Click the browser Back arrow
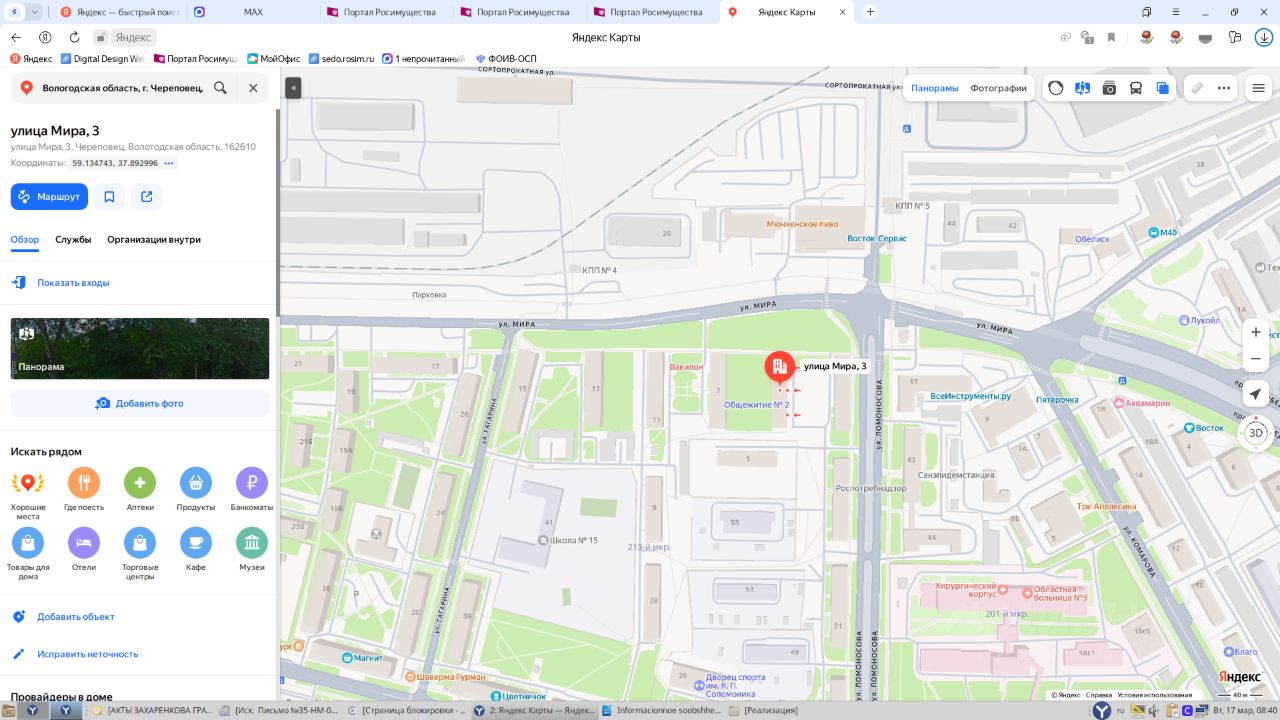1280x720 pixels. pyautogui.click(x=16, y=37)
